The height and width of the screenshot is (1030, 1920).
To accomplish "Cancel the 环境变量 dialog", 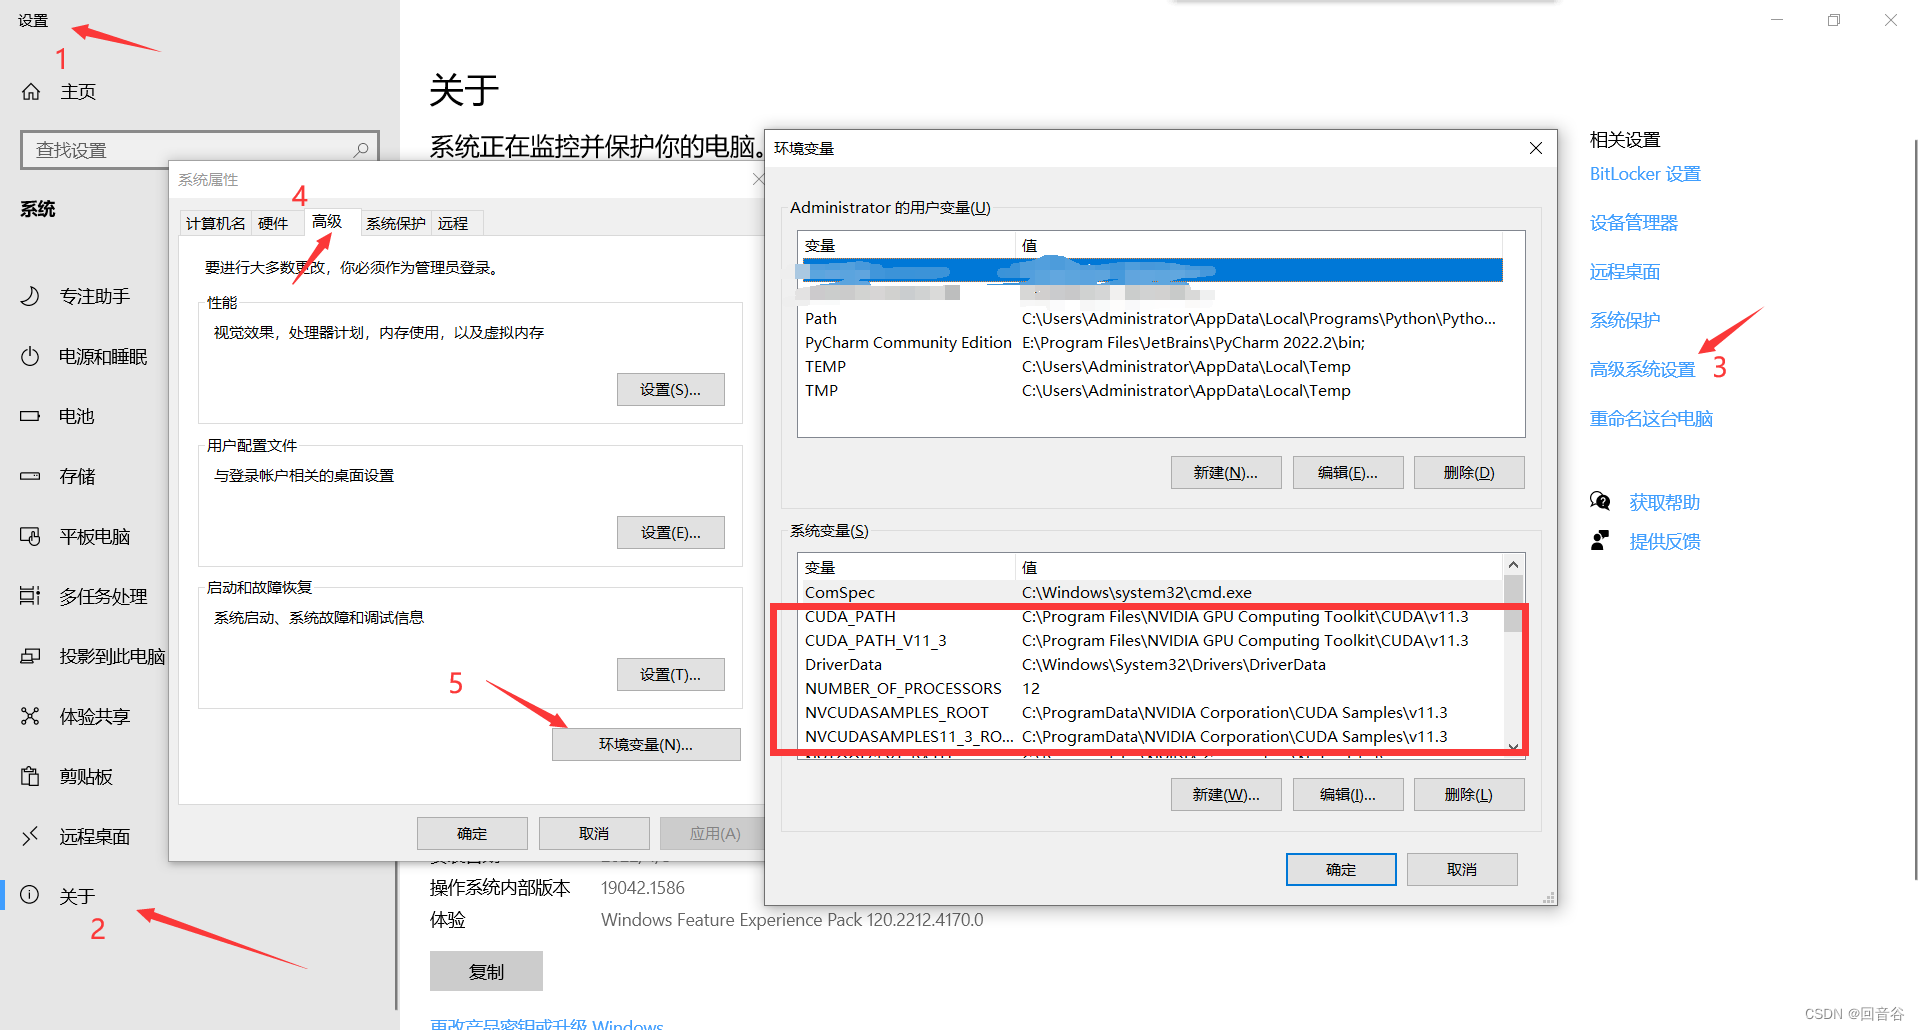I will (1462, 870).
